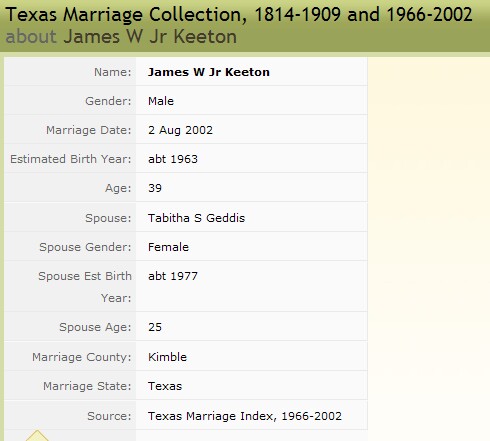Click the Marriage Date value 2 Aug 2002
Image resolution: width=490 pixels, height=441 pixels.
[180, 130]
